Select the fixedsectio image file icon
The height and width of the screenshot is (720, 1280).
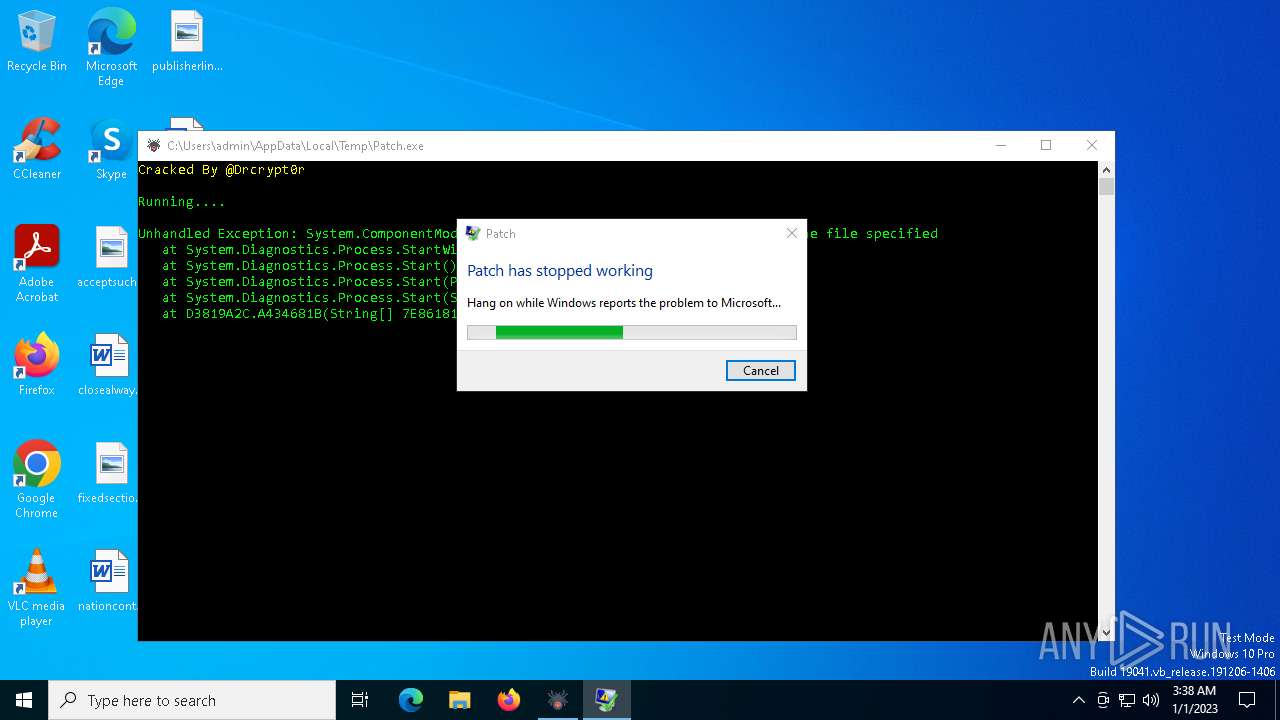[x=110, y=473]
